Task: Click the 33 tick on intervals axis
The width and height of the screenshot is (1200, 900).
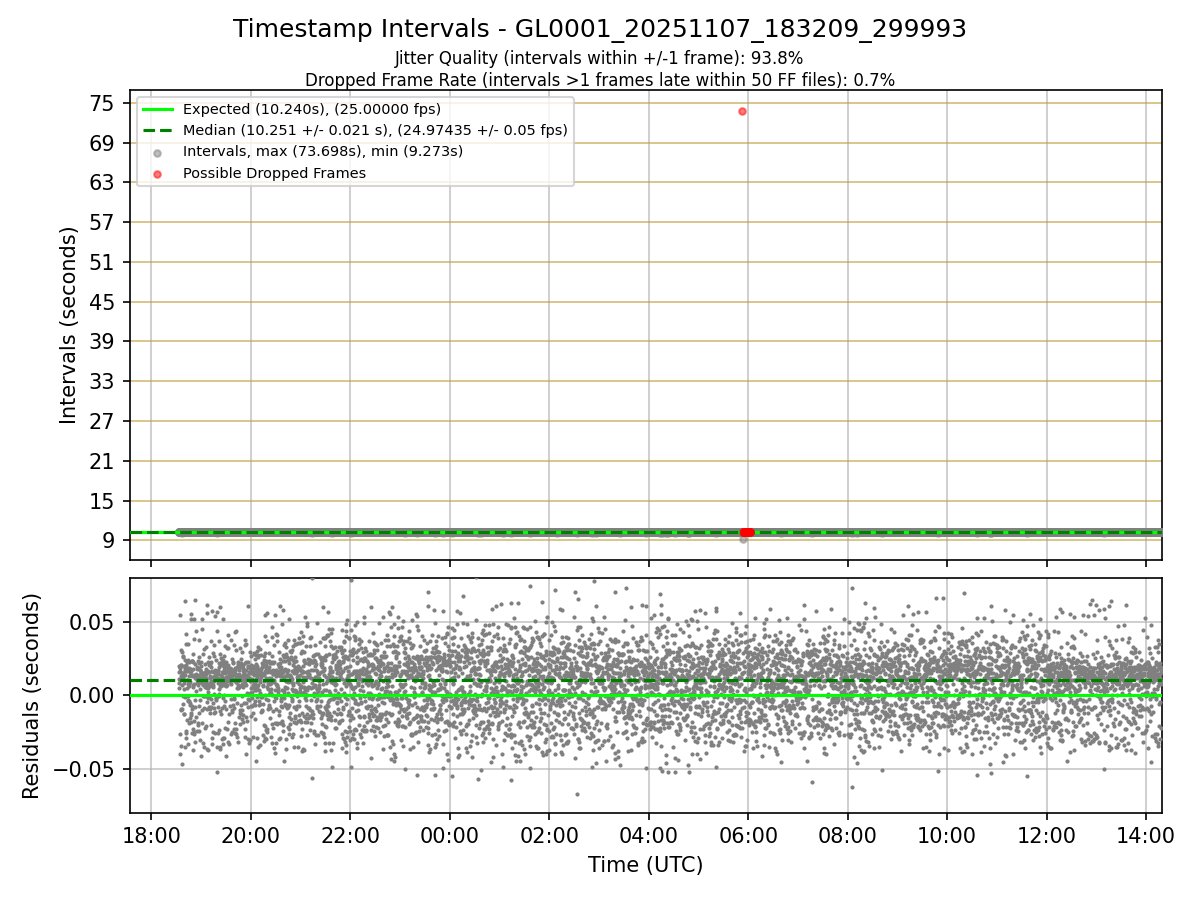Action: point(101,381)
